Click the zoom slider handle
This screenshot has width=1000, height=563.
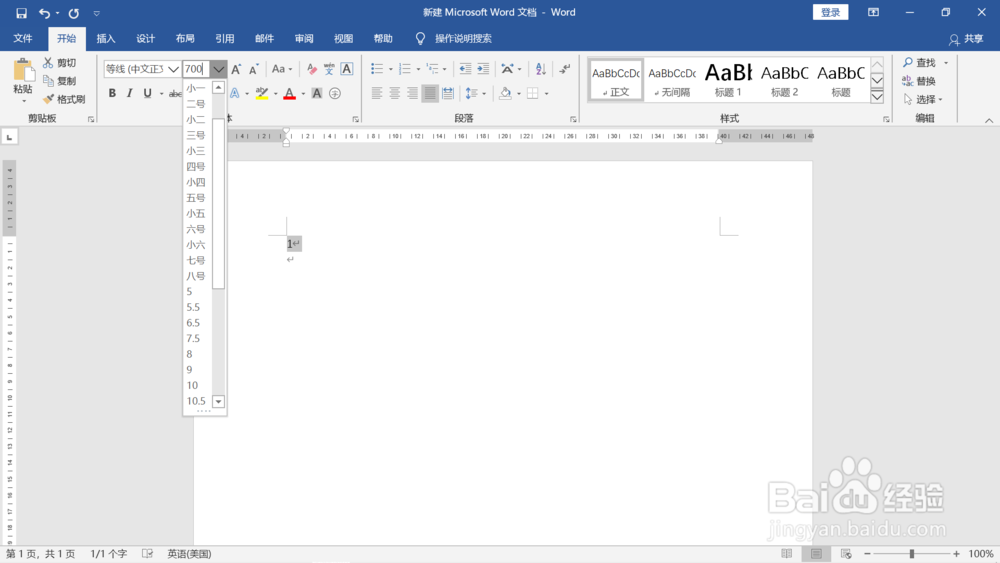point(912,553)
